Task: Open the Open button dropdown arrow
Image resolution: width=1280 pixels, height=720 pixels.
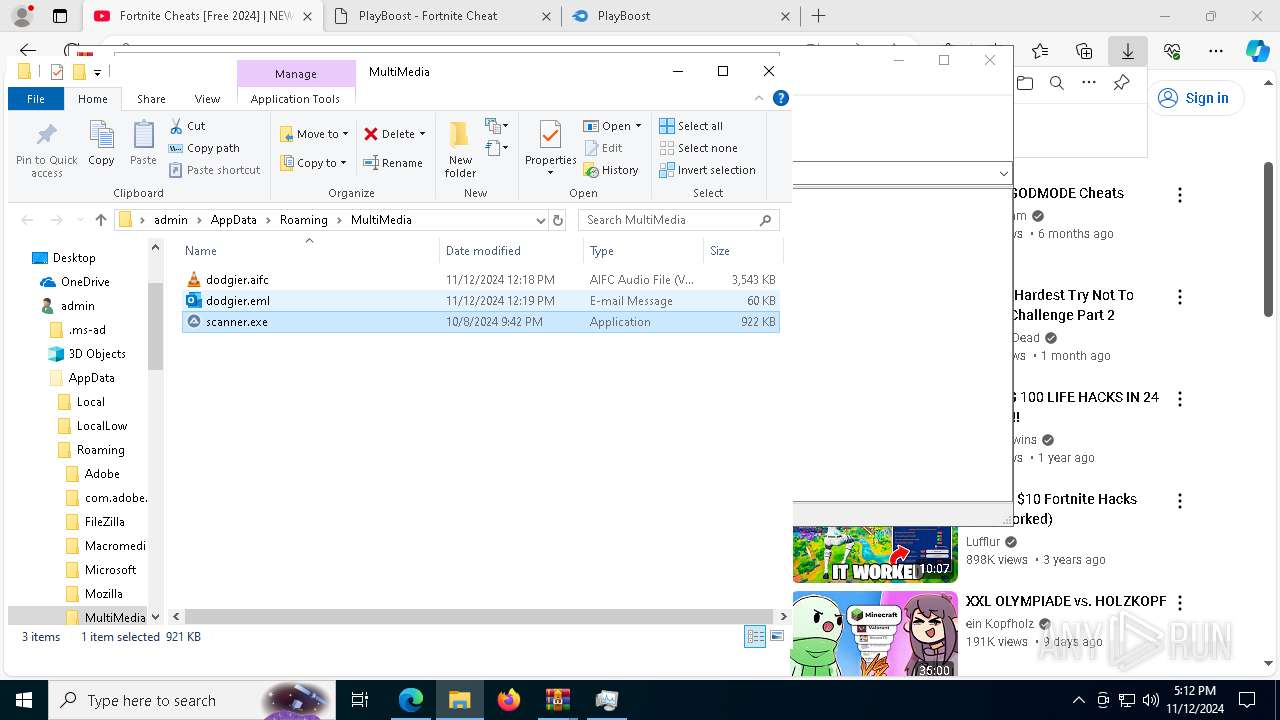Action: pyautogui.click(x=638, y=126)
